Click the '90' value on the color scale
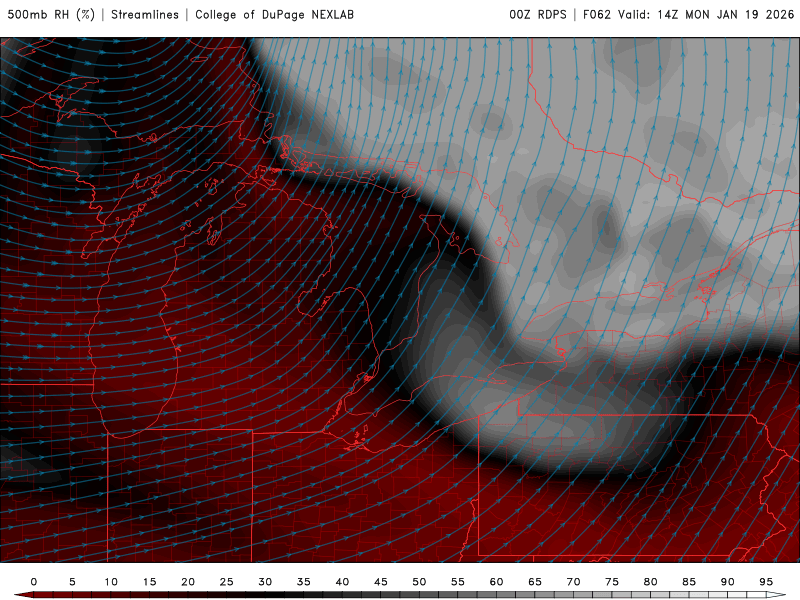This screenshot has width=800, height=600. coord(728,582)
